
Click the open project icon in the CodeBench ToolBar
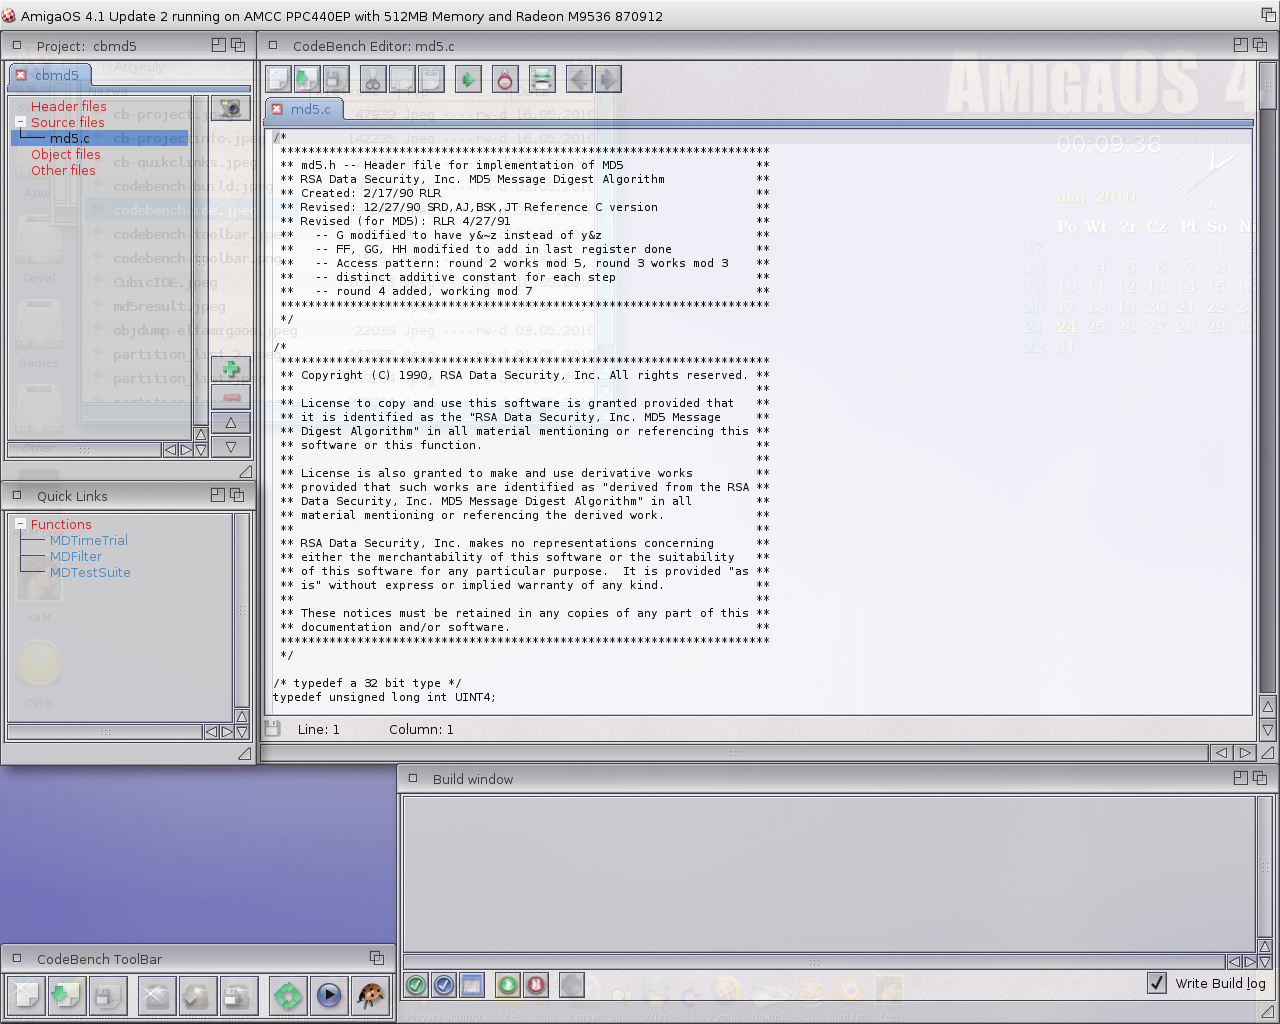coord(196,995)
